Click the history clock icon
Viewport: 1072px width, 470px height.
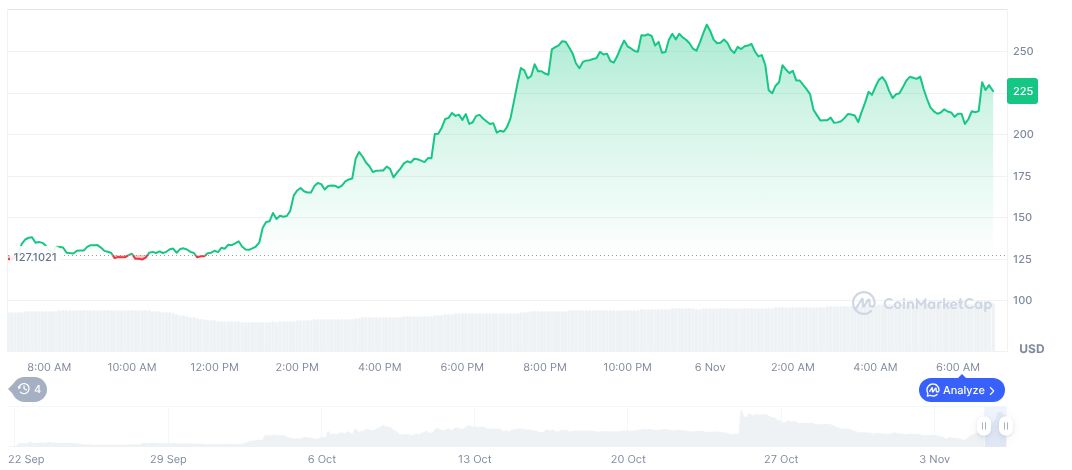tap(24, 389)
